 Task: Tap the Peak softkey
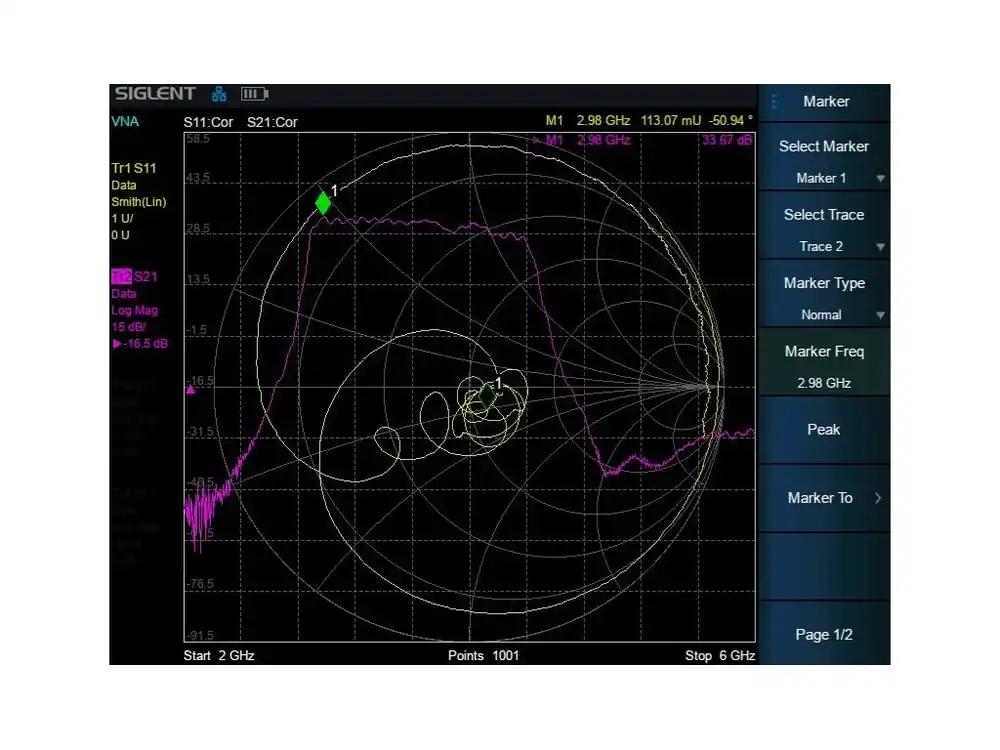tap(824, 430)
